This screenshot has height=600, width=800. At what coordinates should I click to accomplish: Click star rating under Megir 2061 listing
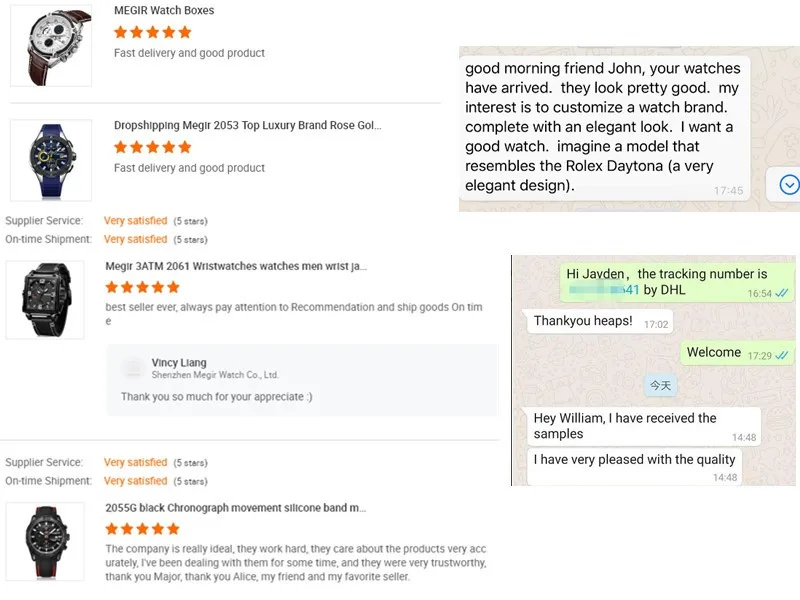coord(142,288)
